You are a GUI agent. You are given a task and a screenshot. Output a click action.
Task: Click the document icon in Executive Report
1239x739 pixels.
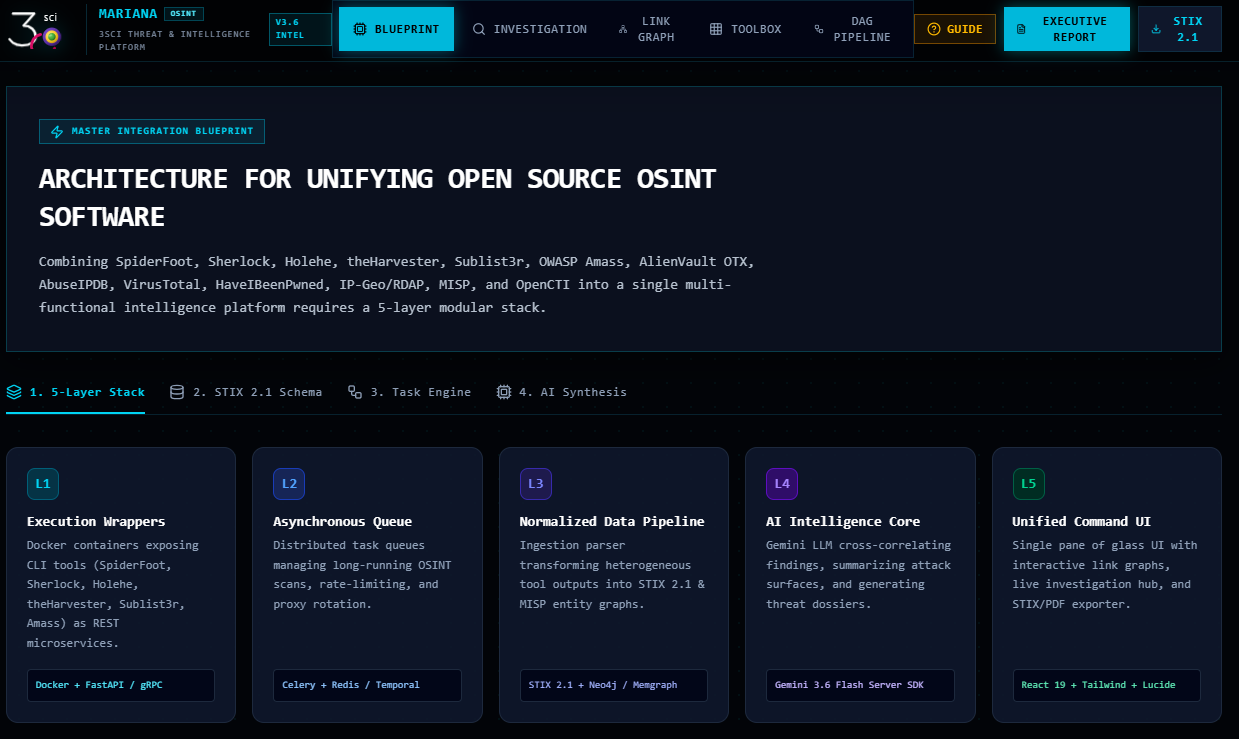coord(1021,29)
